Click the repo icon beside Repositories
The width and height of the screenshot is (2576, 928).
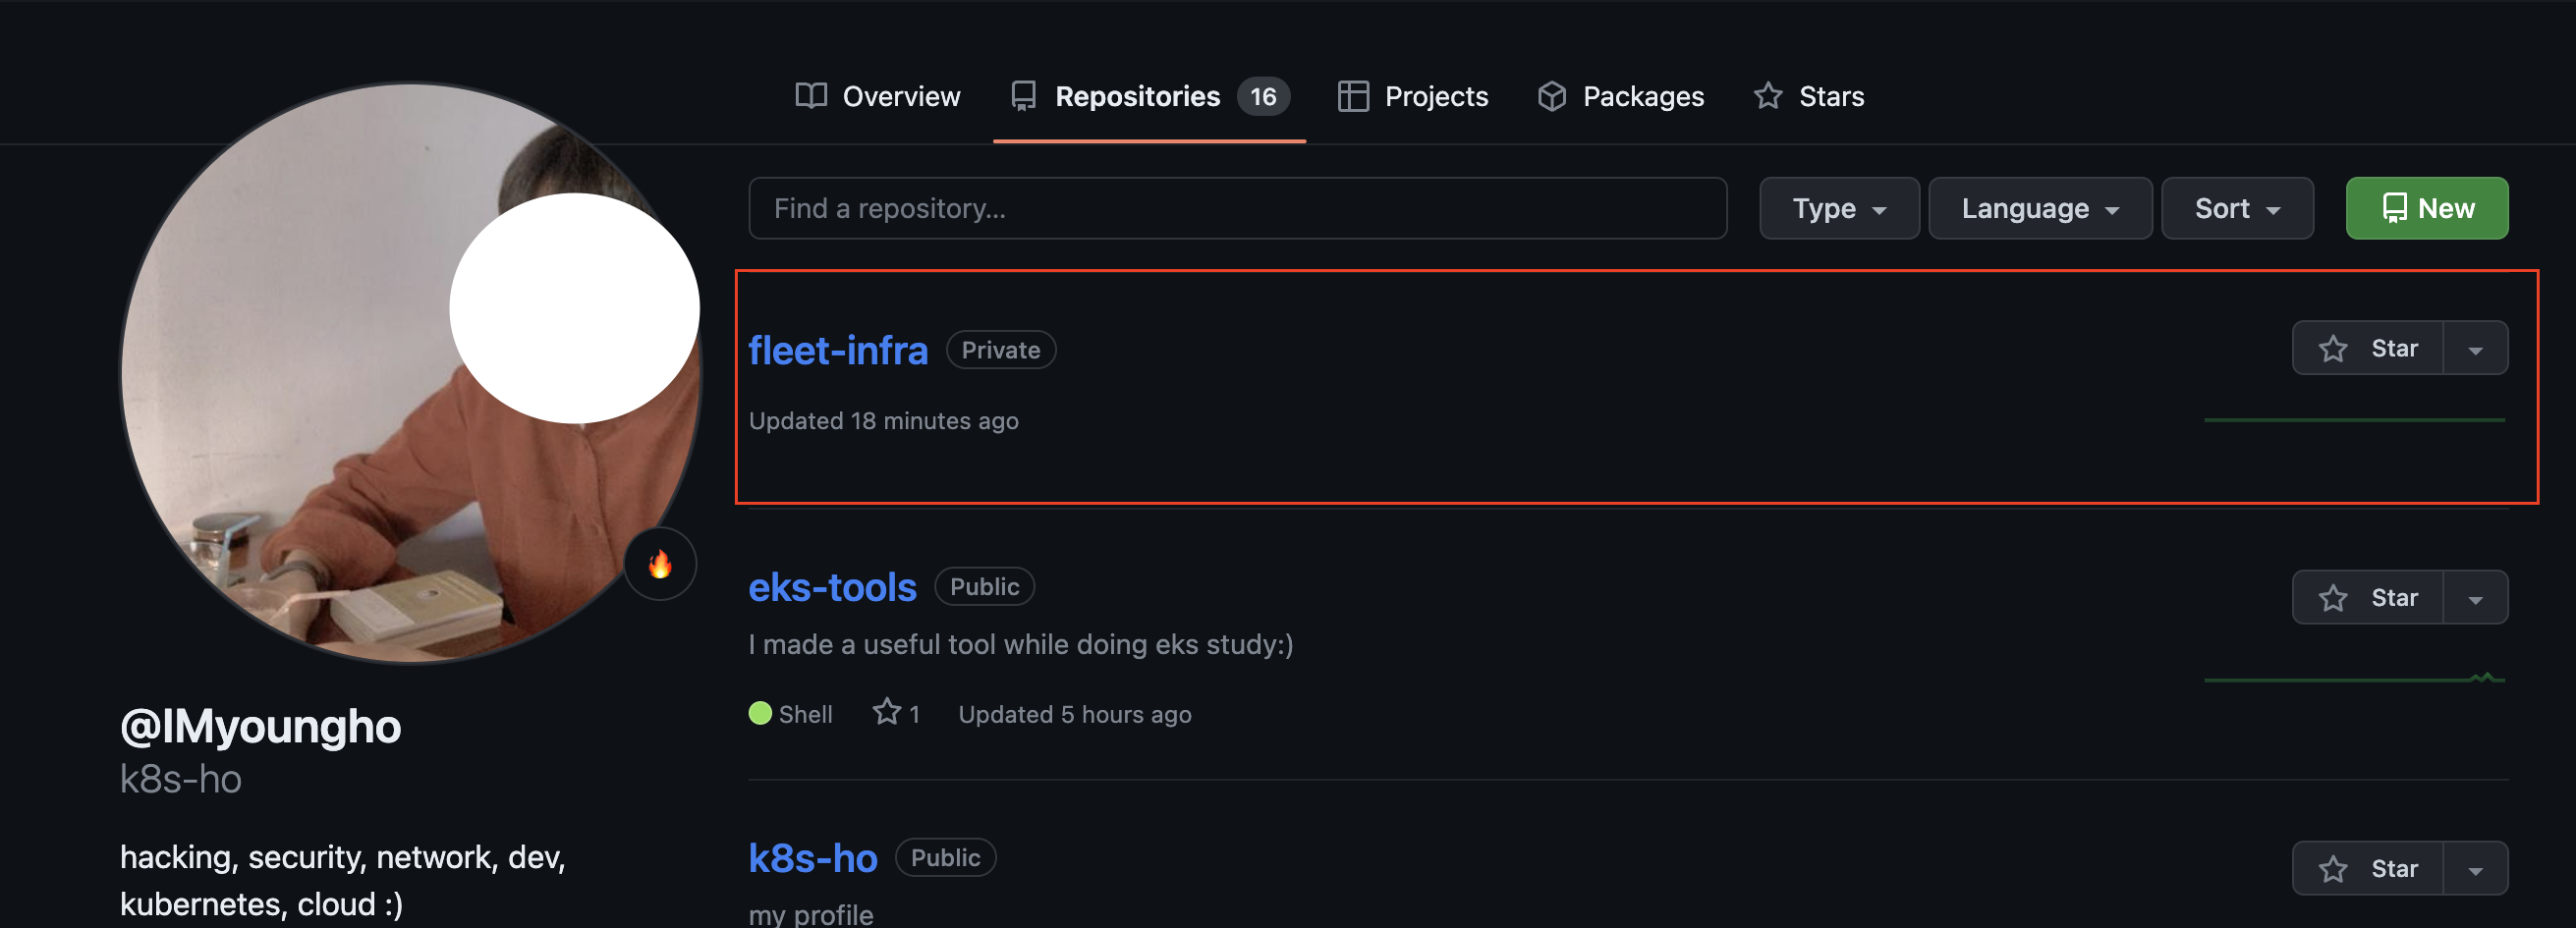point(1023,96)
